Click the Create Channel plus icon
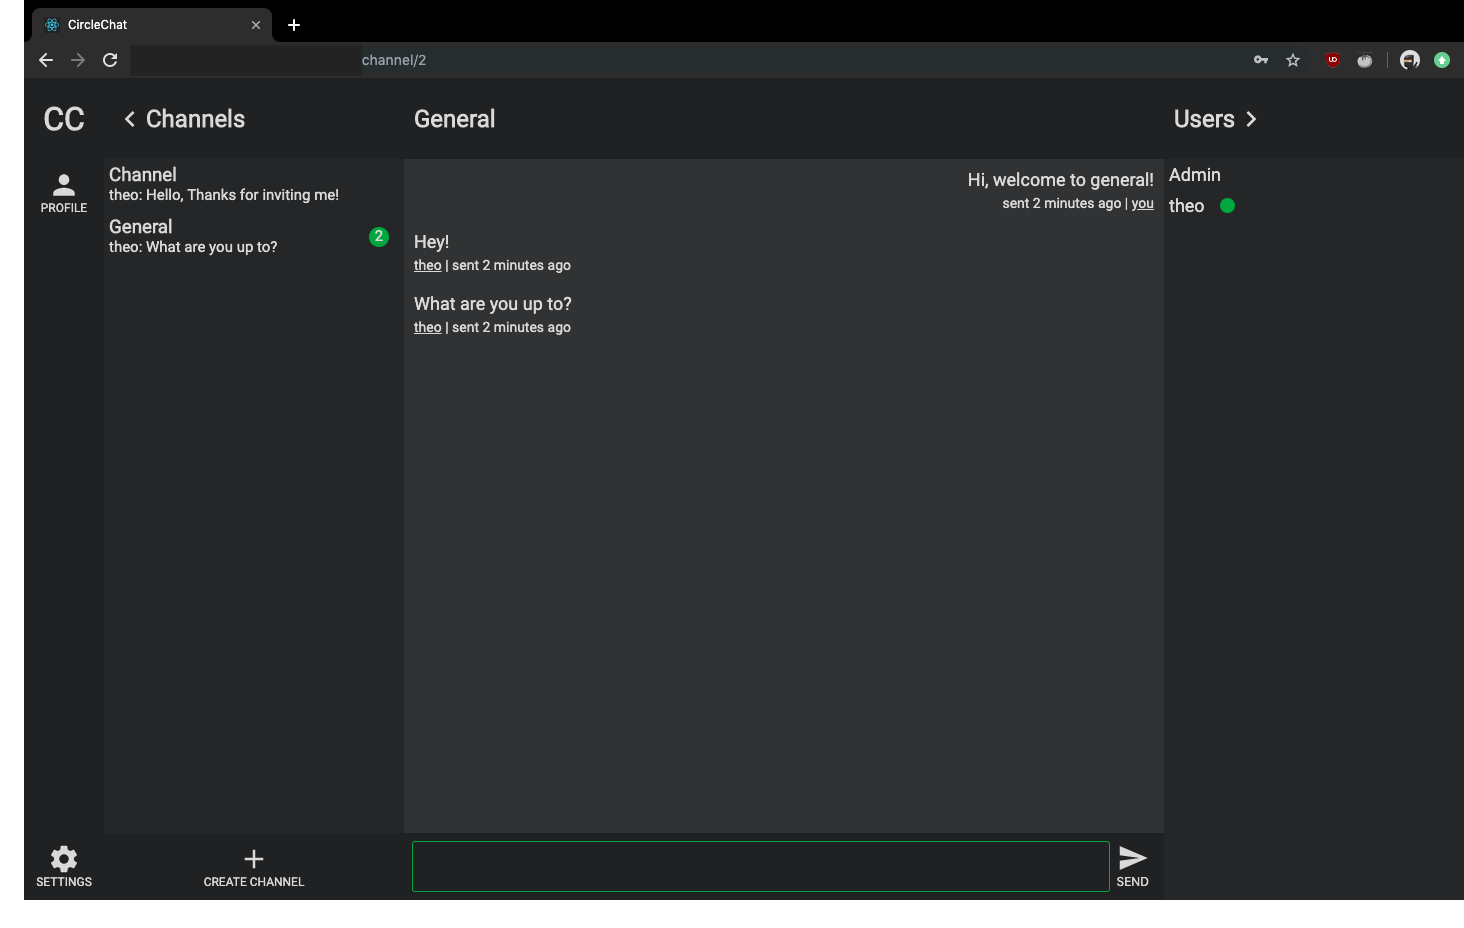 254,859
